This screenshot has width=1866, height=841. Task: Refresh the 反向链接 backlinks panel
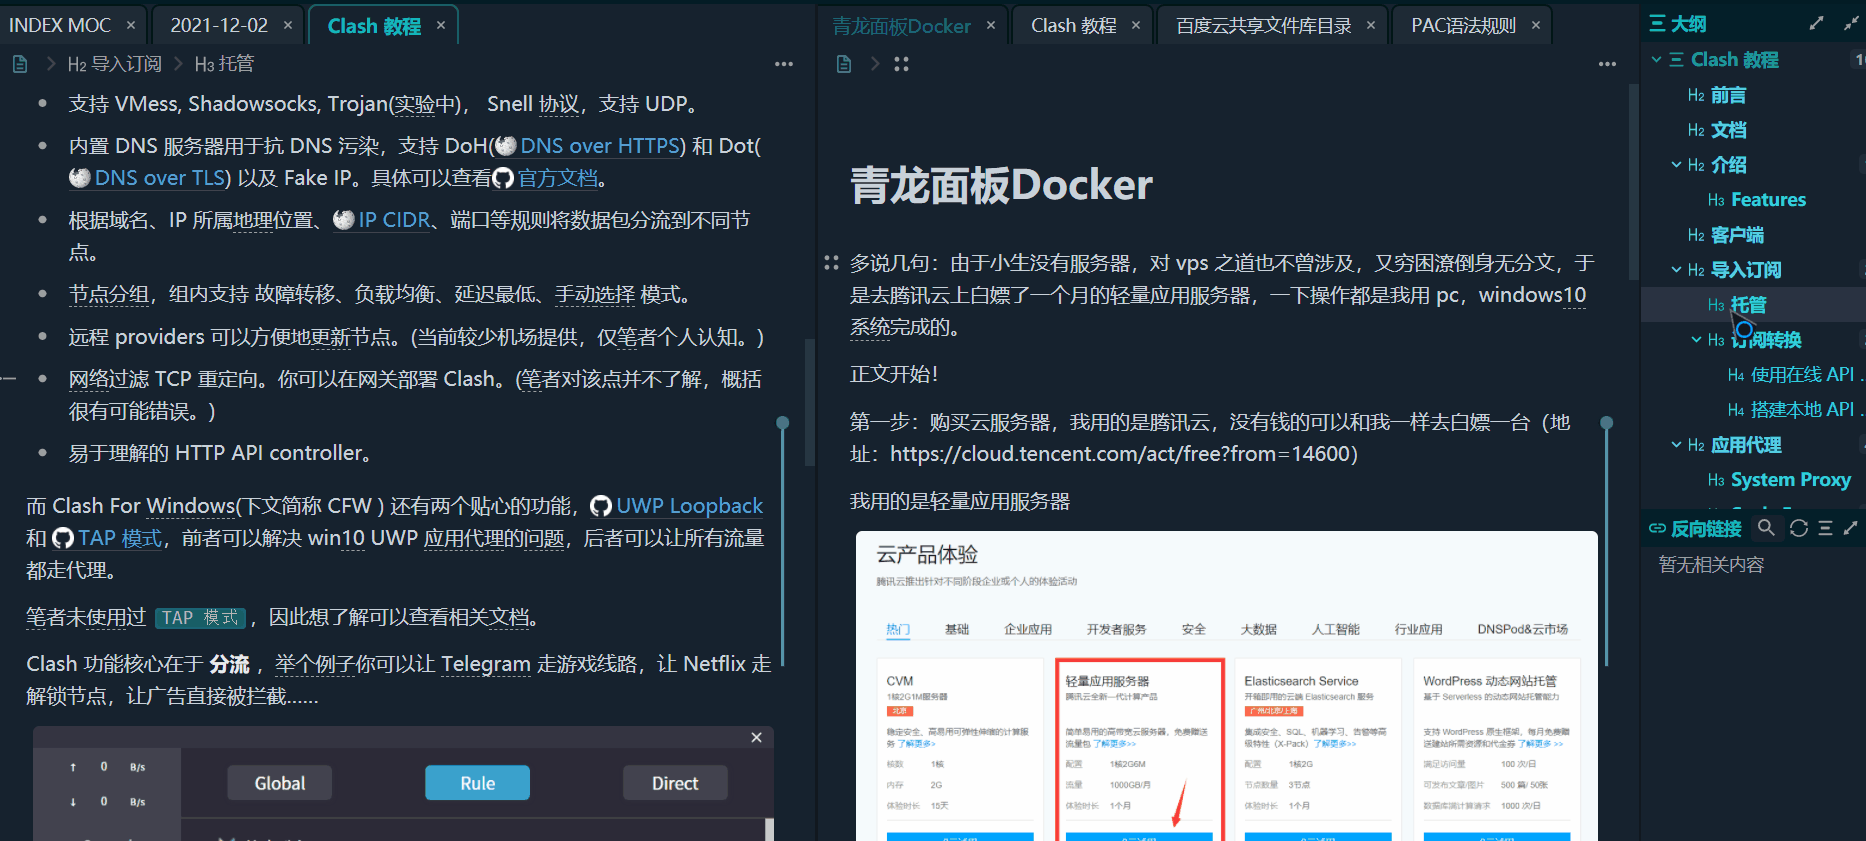tap(1799, 528)
